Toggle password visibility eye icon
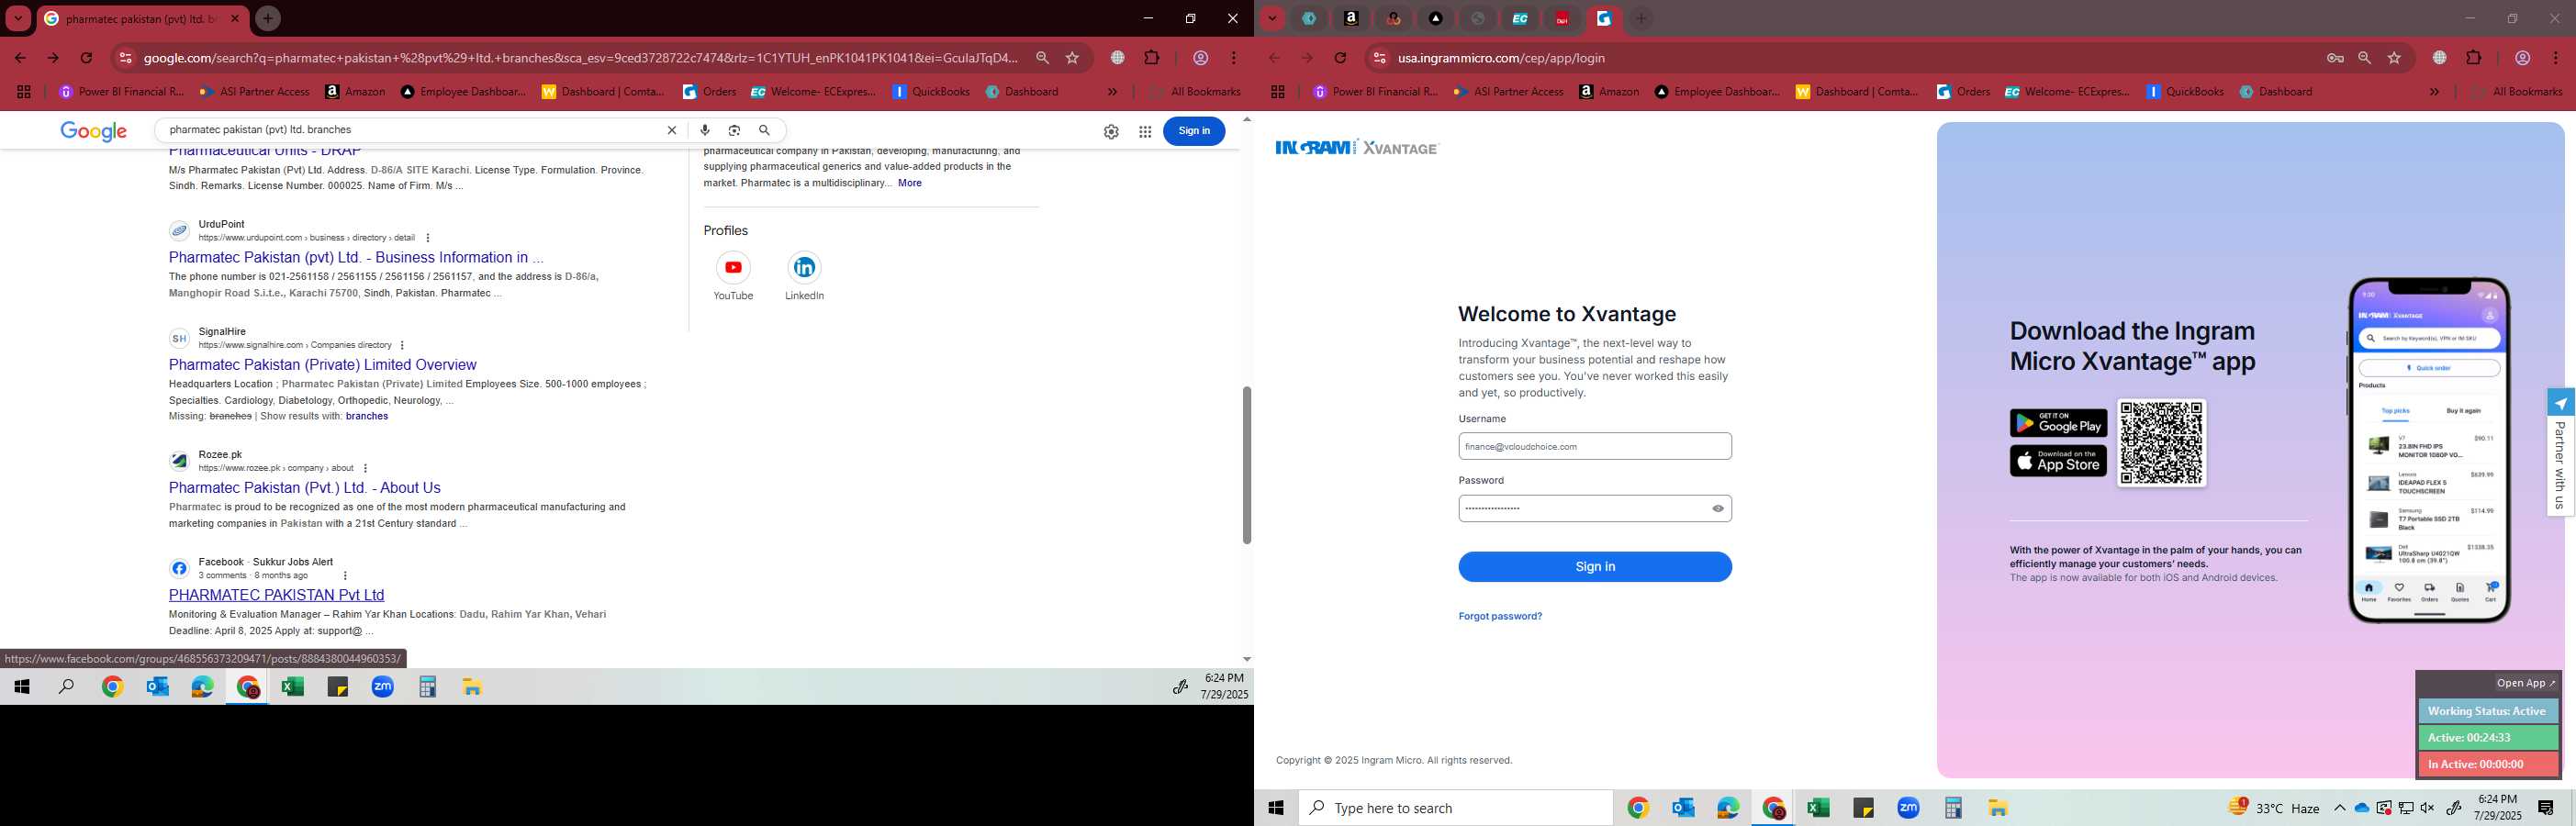The image size is (2576, 826). coord(1717,508)
